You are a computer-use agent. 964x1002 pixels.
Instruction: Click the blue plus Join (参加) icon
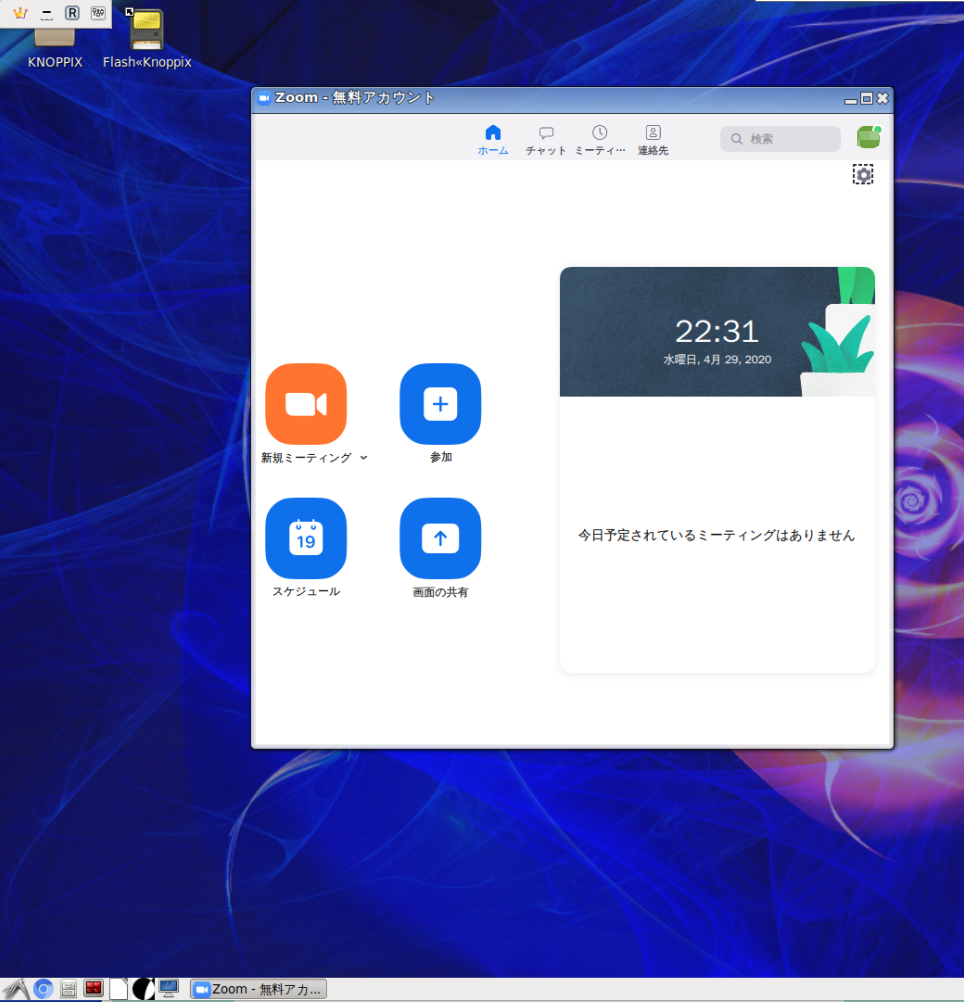point(440,404)
